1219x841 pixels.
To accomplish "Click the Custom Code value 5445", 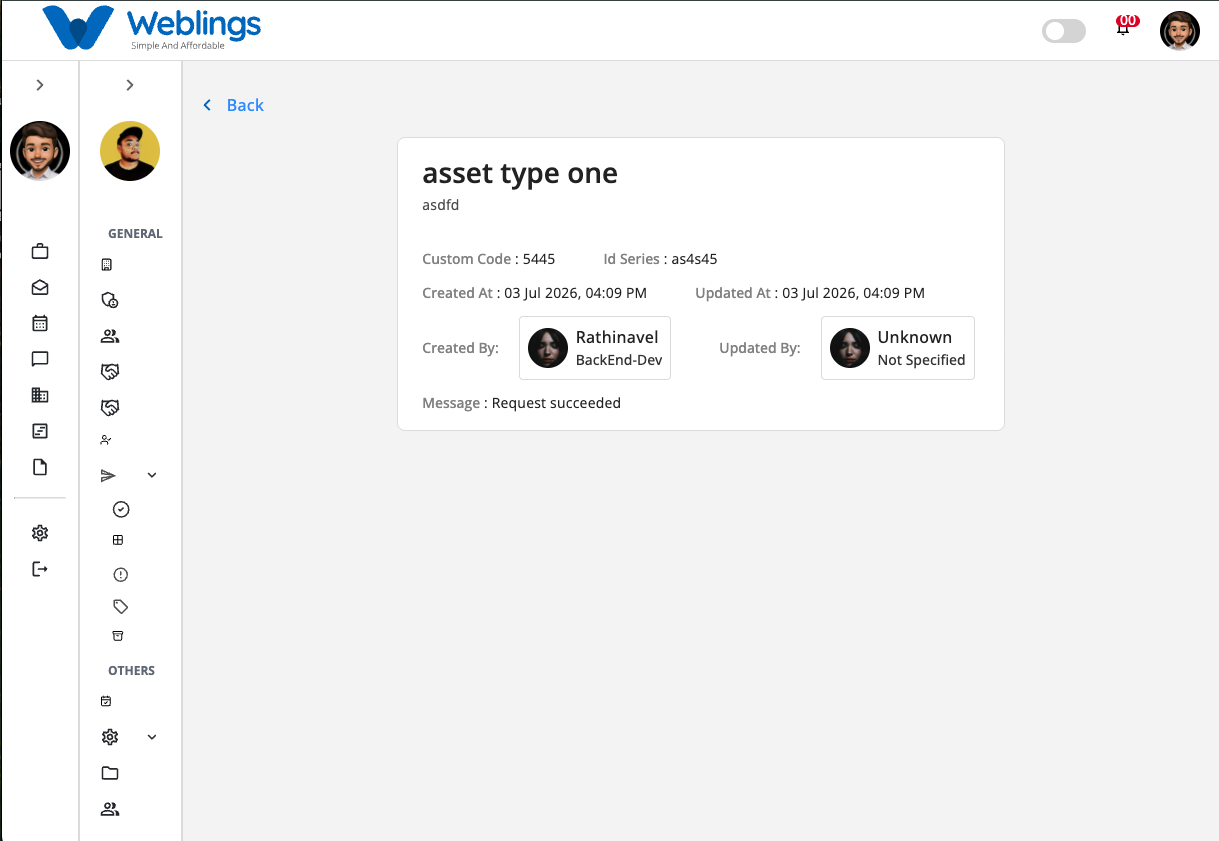I will click(x=539, y=259).
